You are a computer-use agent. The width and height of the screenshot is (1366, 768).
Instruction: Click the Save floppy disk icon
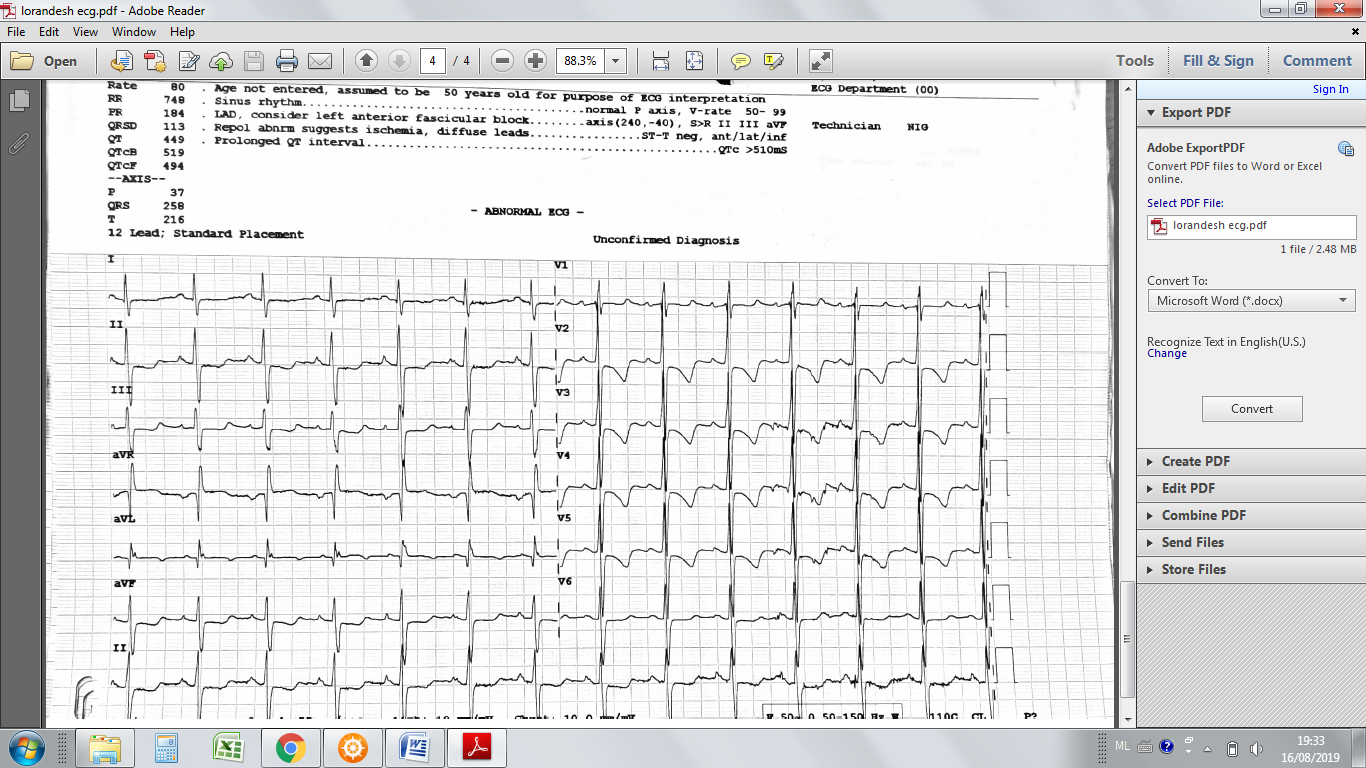click(254, 61)
